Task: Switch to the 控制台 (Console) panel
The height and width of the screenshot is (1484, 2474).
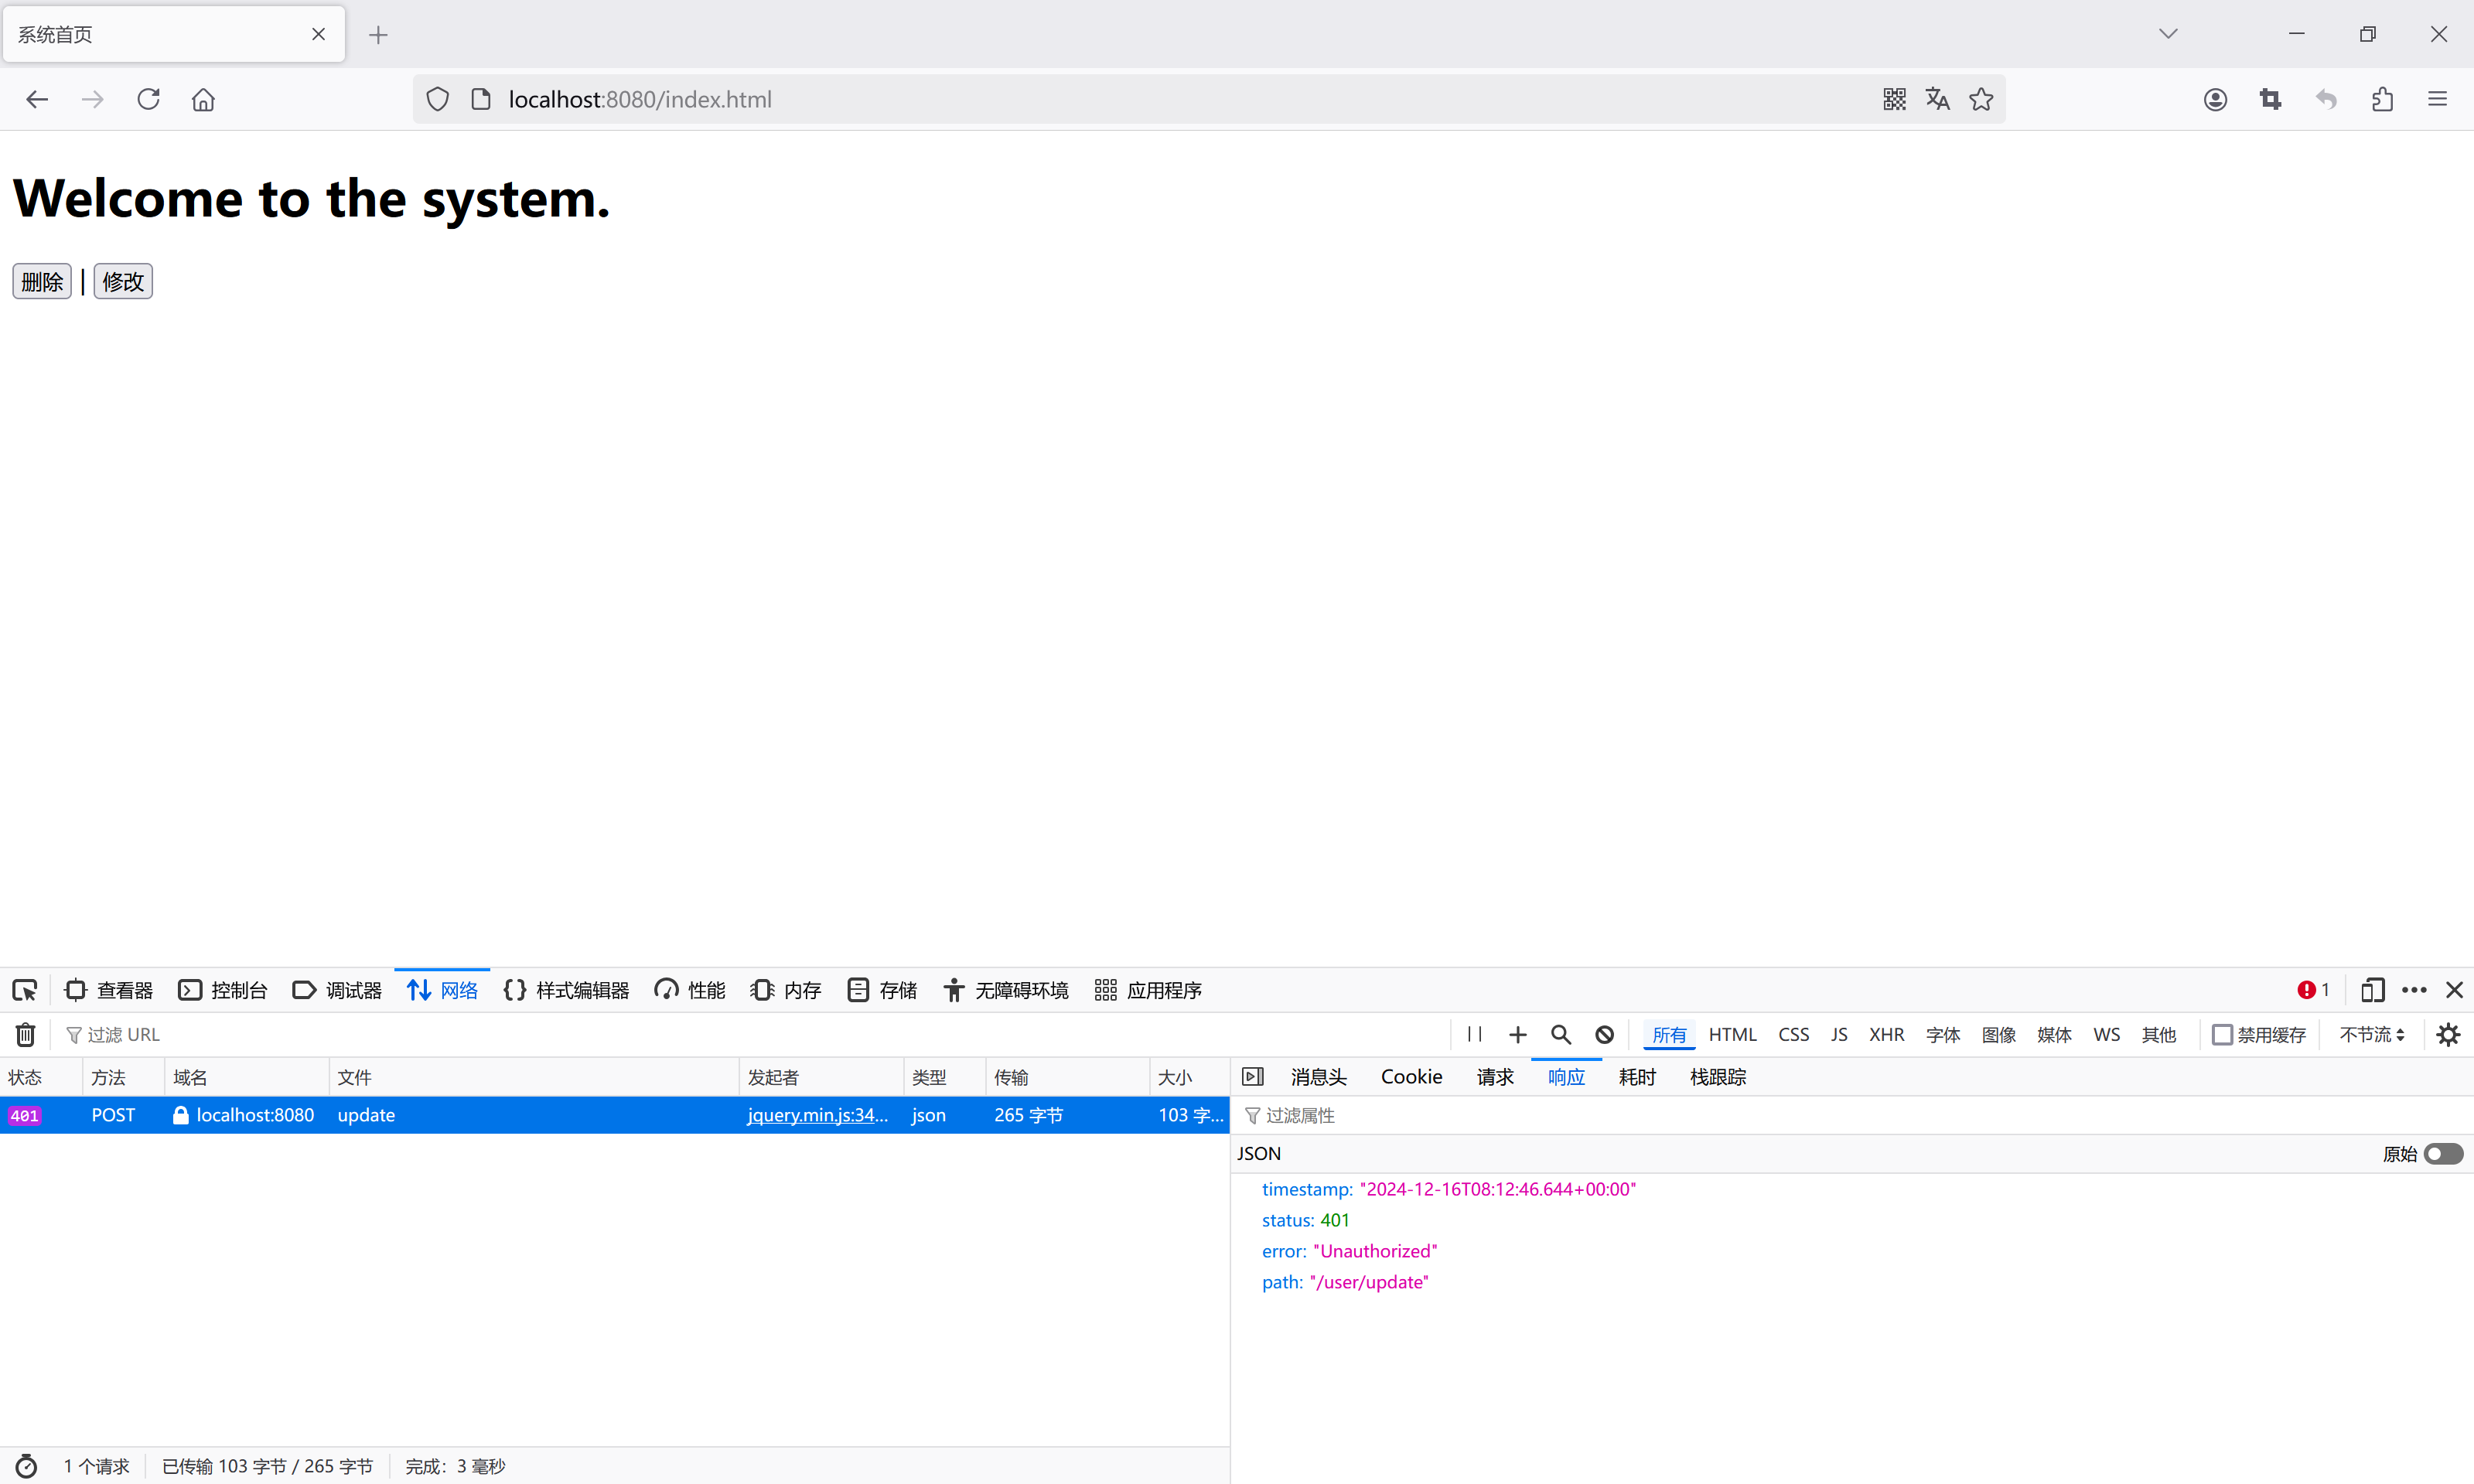Action: [222, 989]
